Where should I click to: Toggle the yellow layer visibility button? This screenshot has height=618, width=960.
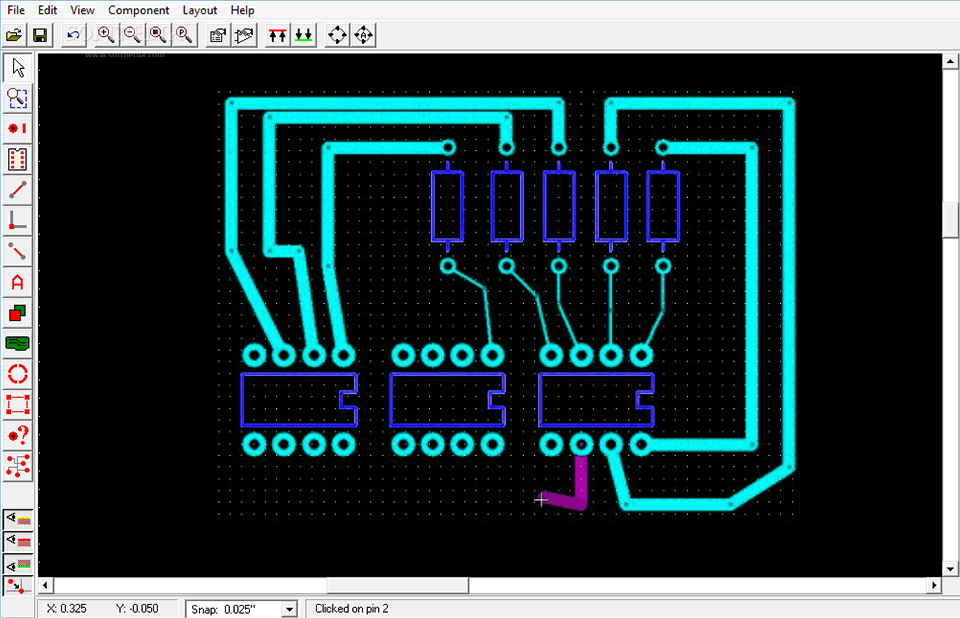click(17, 519)
